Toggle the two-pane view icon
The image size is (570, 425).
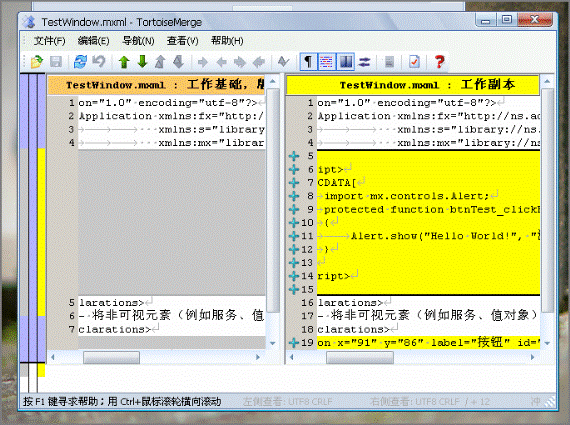pyautogui.click(x=345, y=62)
